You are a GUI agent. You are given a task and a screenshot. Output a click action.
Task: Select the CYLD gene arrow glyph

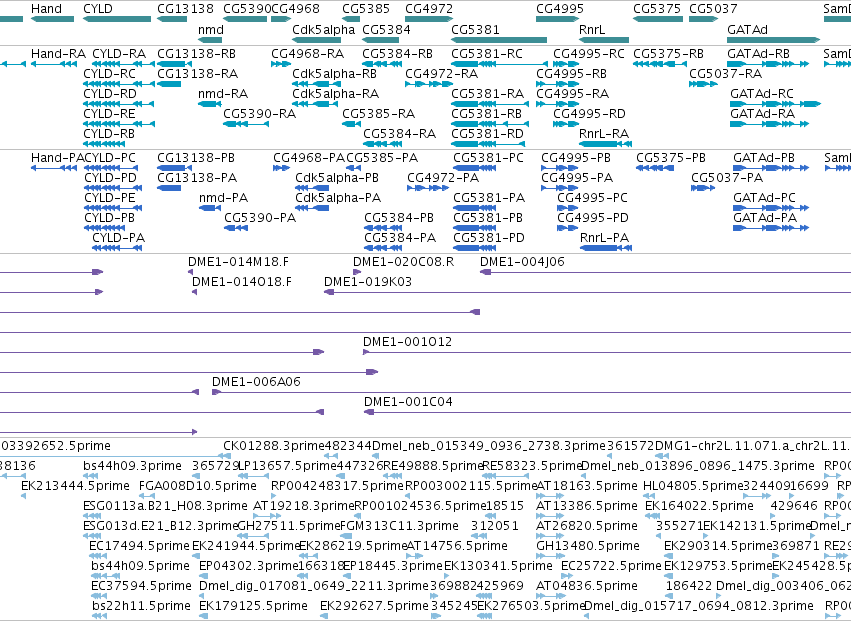coord(117,20)
